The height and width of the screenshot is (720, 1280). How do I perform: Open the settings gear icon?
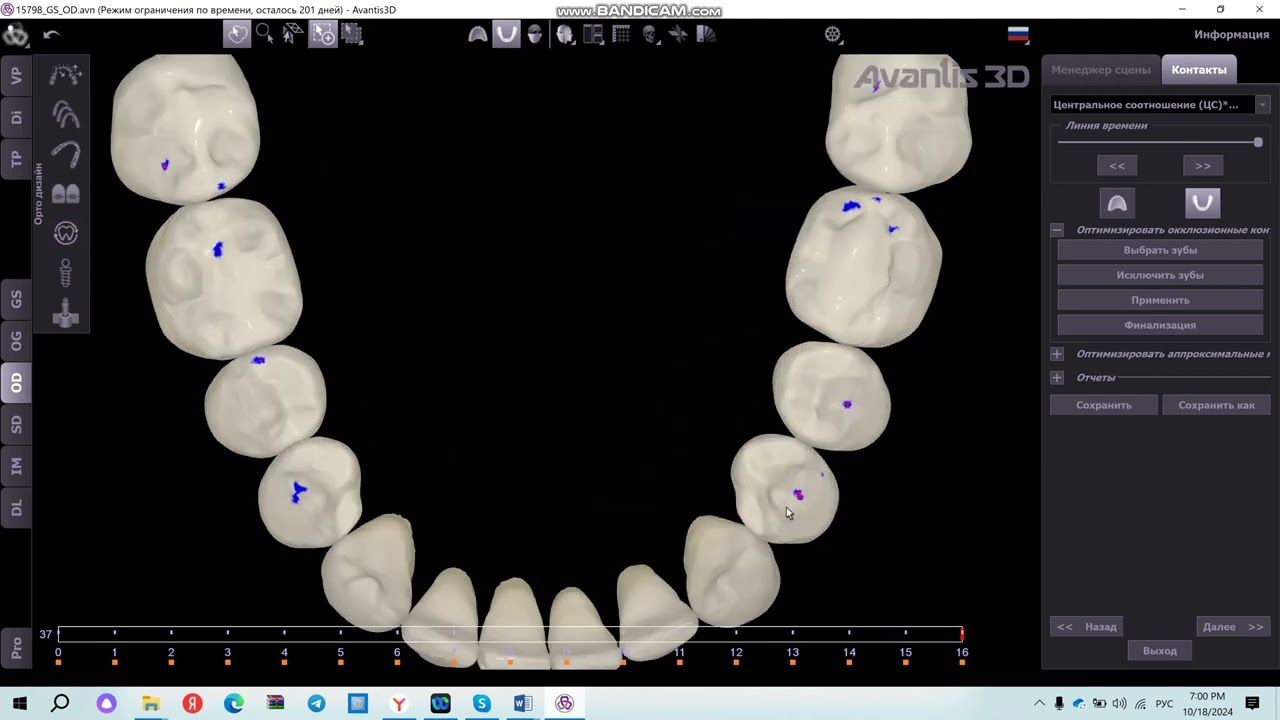tap(833, 35)
